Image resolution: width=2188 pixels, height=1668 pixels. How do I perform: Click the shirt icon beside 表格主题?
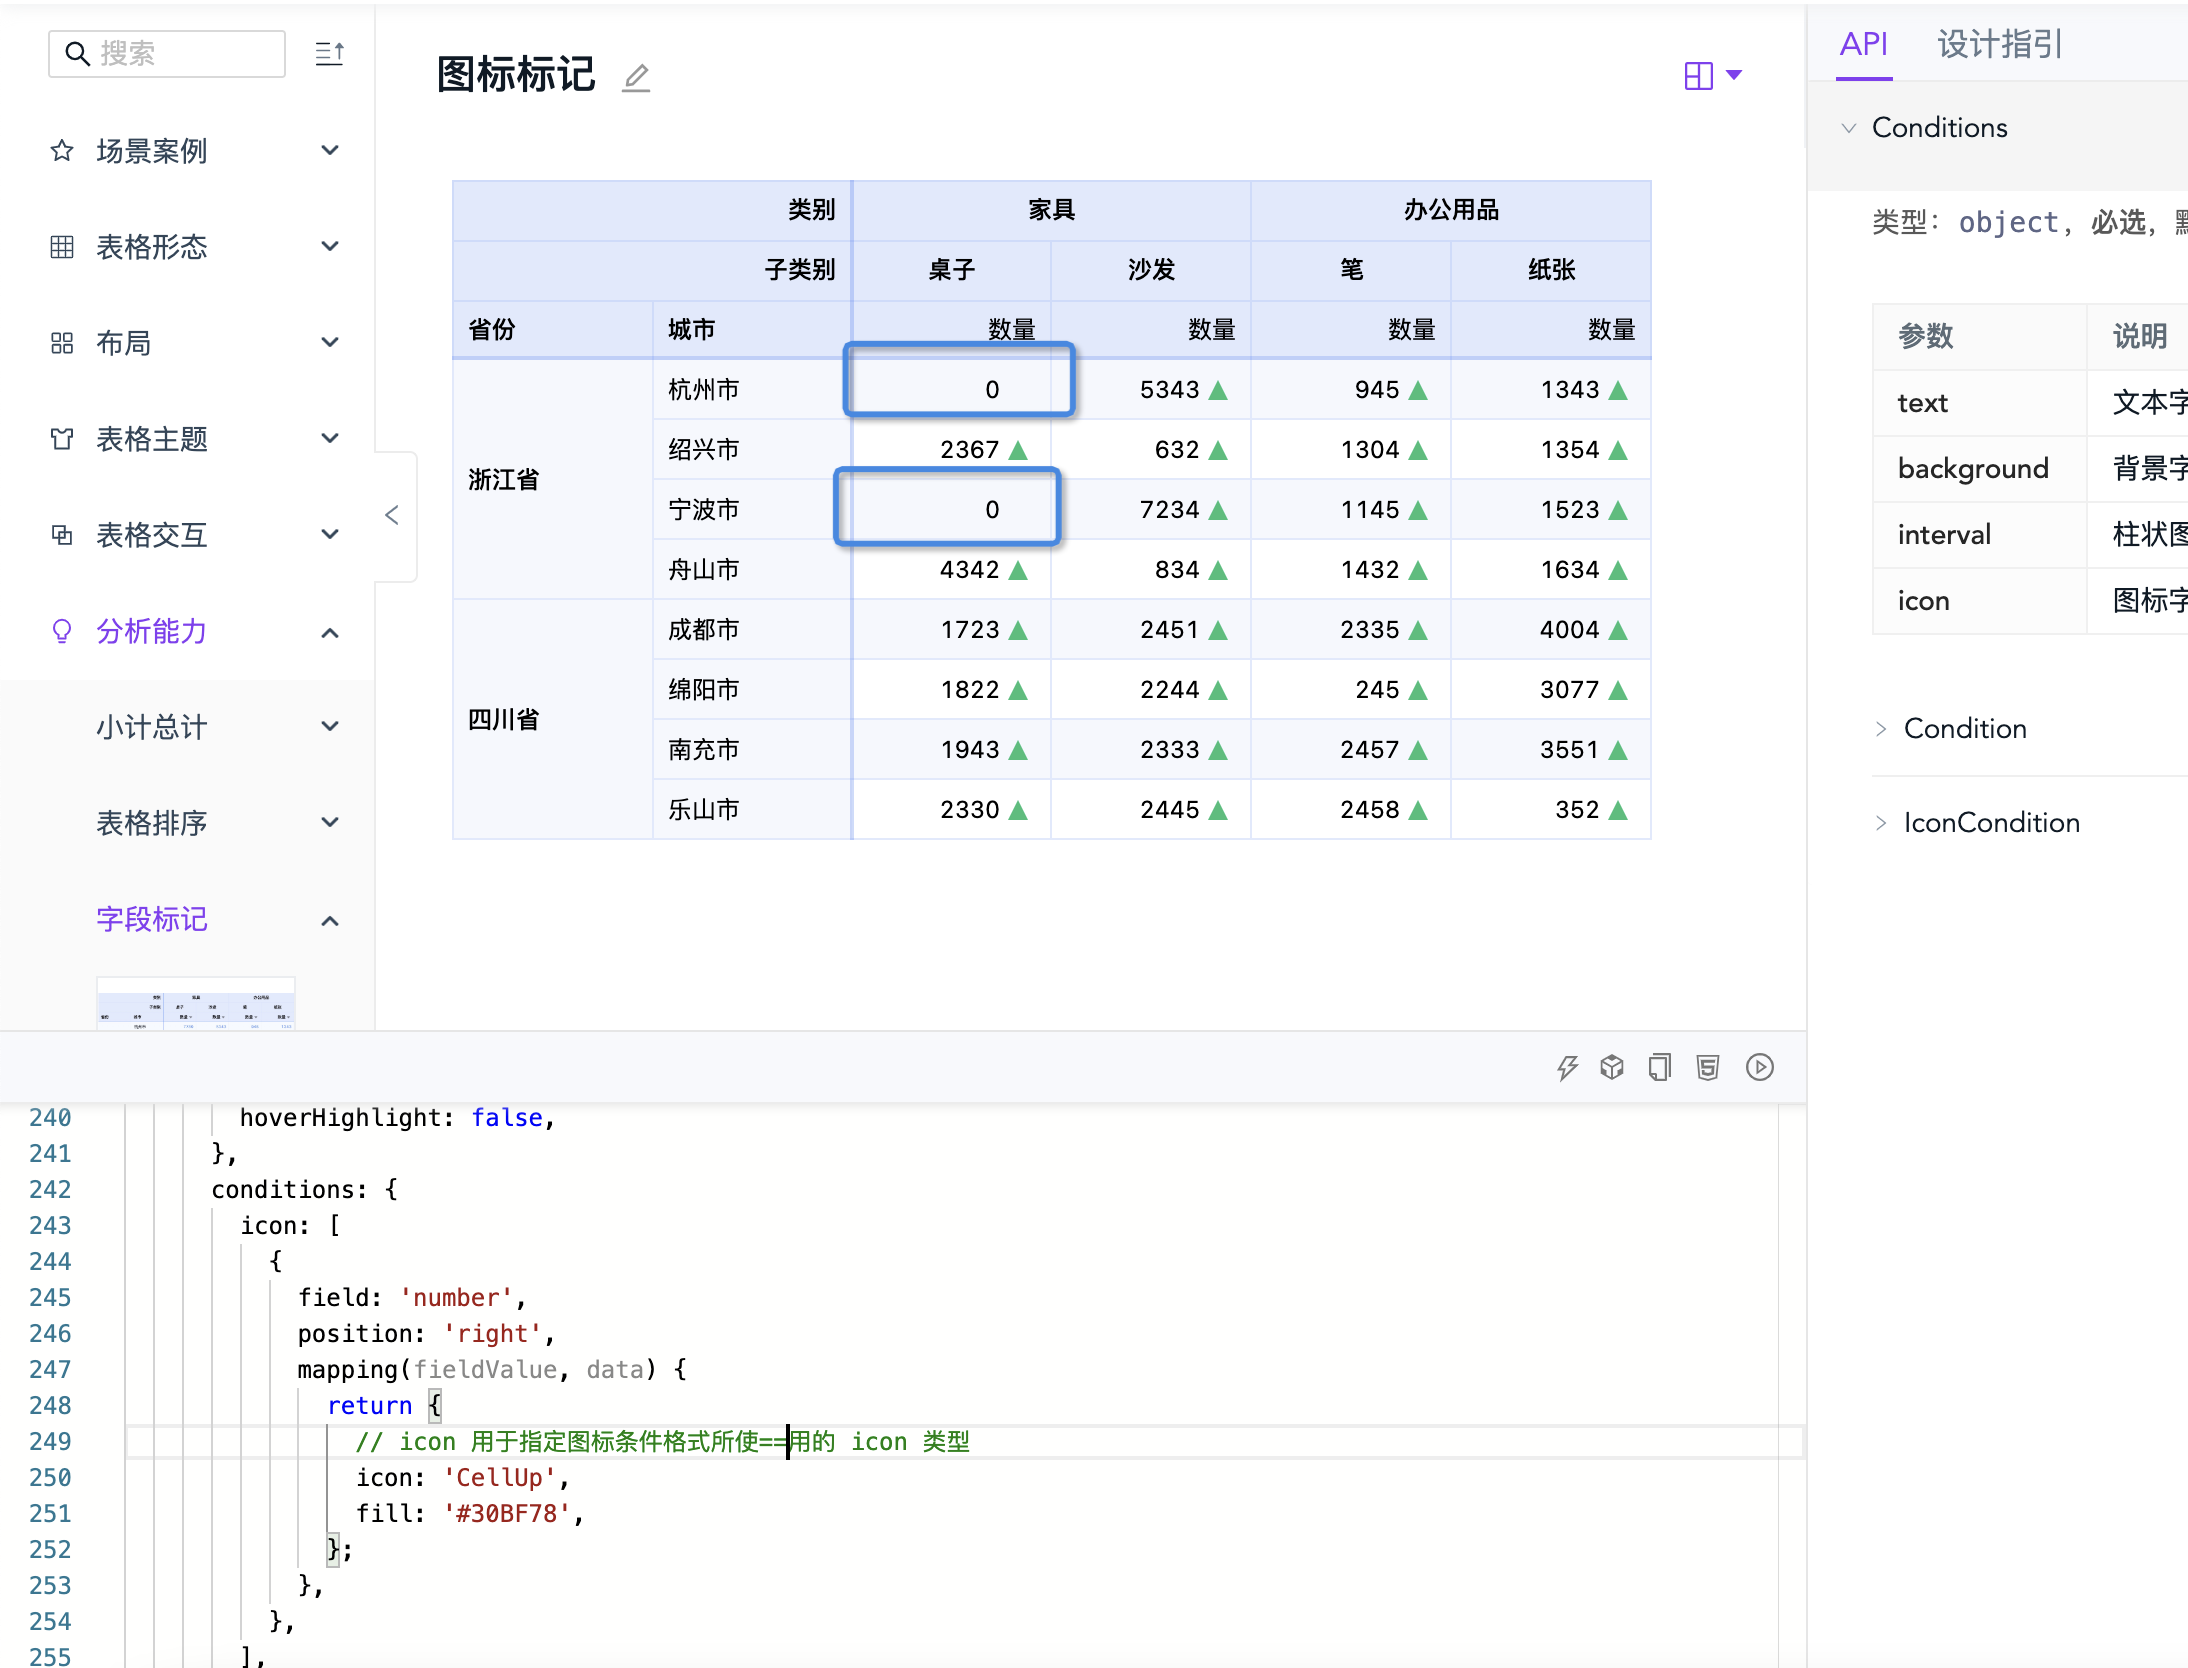click(62, 439)
